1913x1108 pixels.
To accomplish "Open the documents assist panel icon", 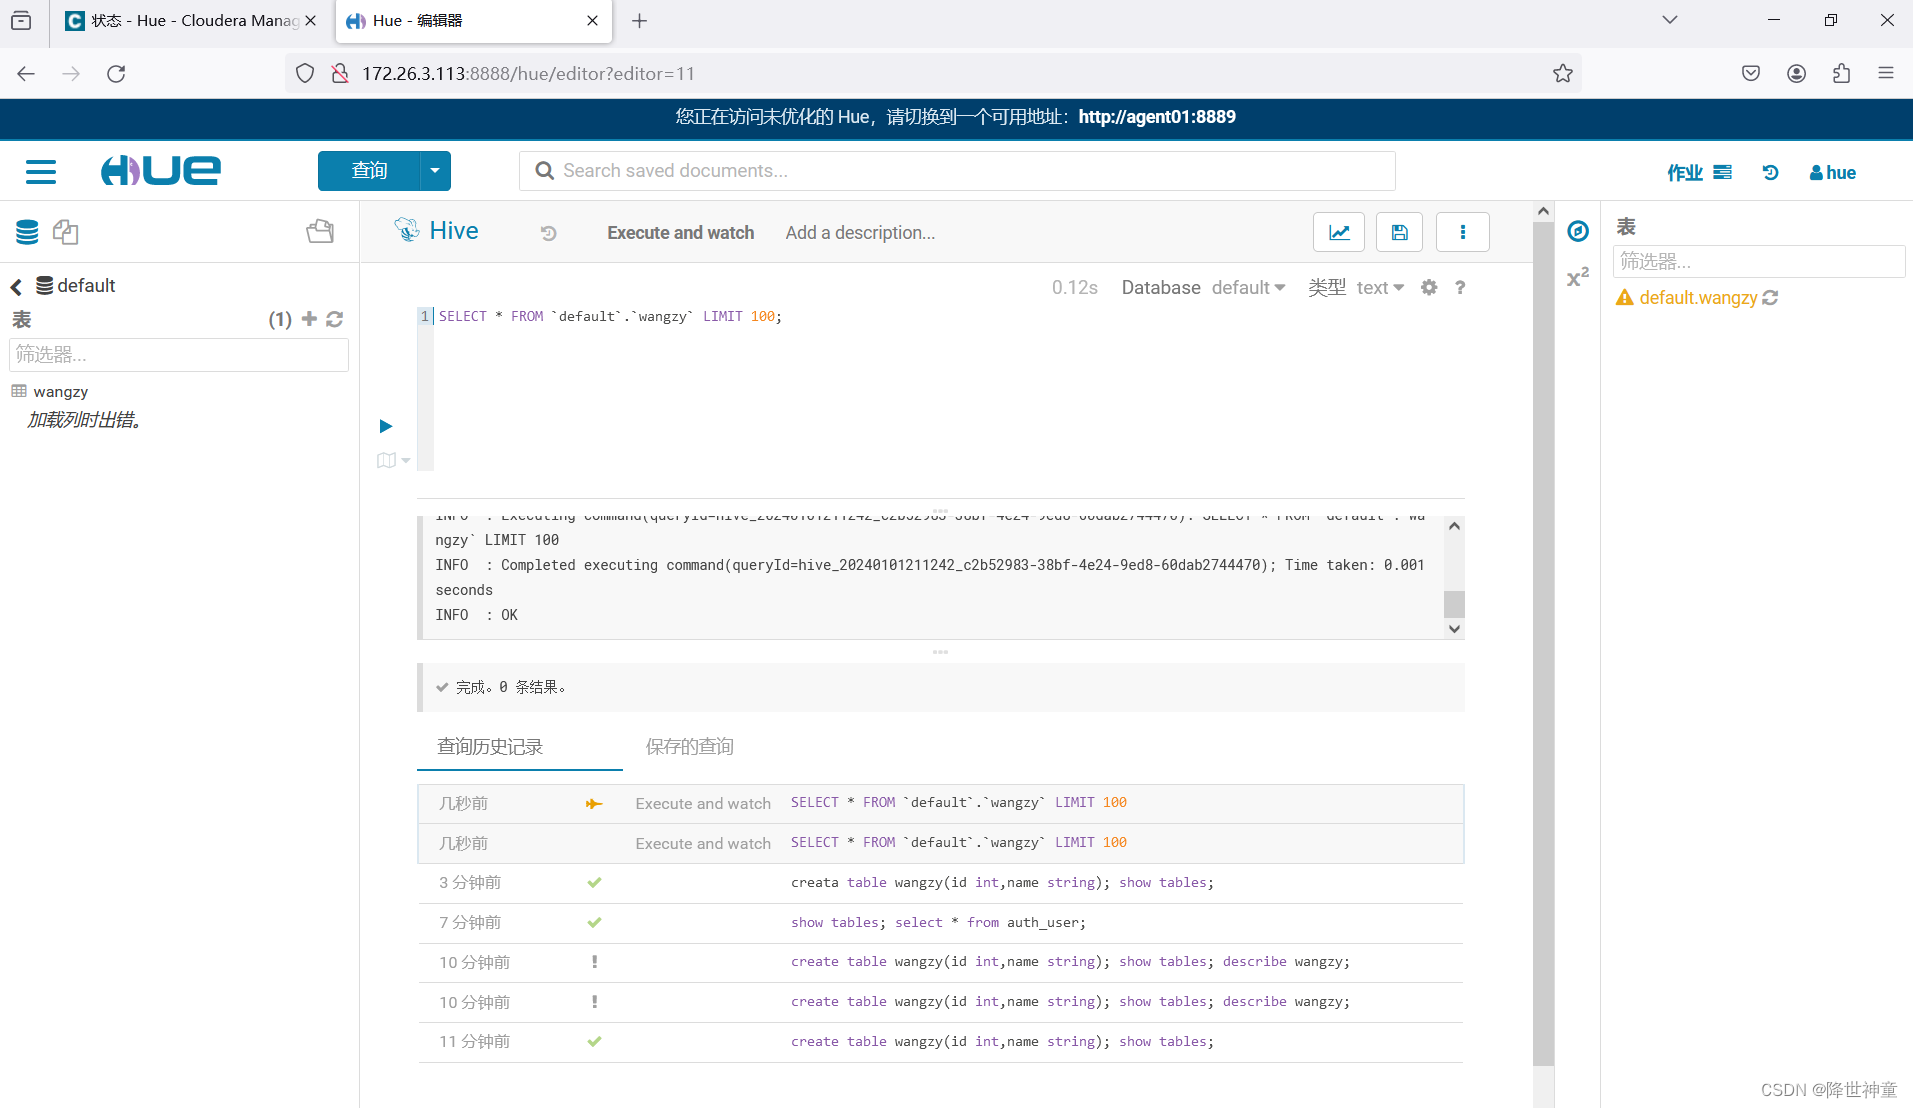I will tap(66, 232).
